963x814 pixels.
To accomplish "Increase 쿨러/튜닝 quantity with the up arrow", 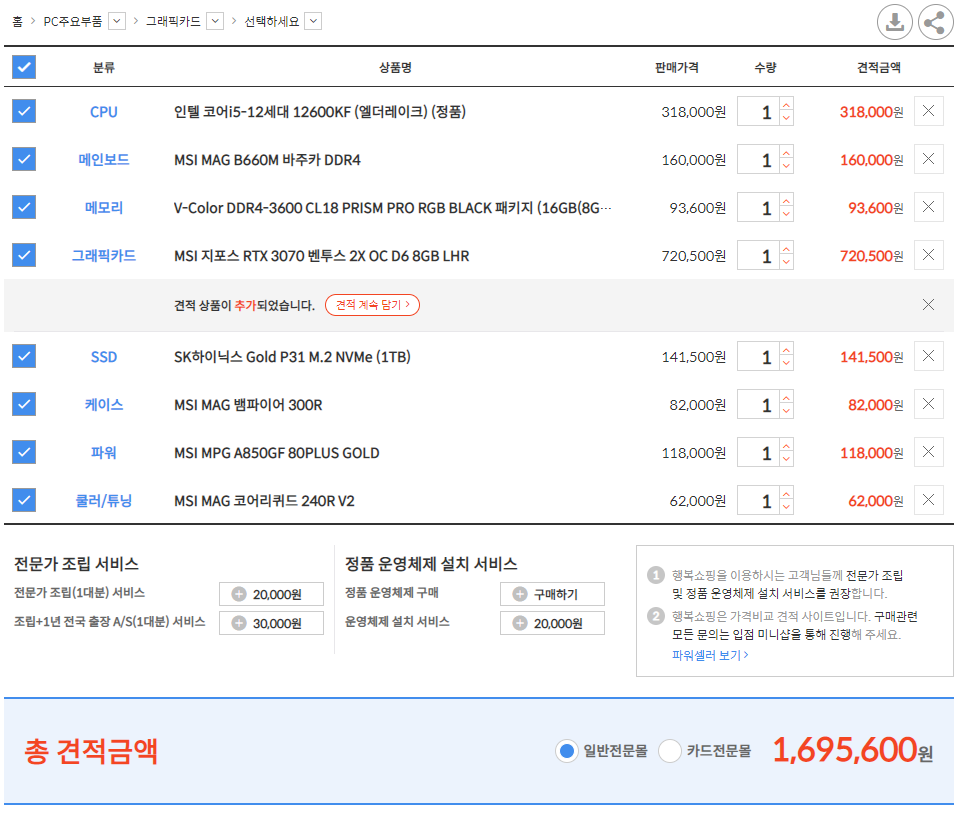I will tap(786, 493).
